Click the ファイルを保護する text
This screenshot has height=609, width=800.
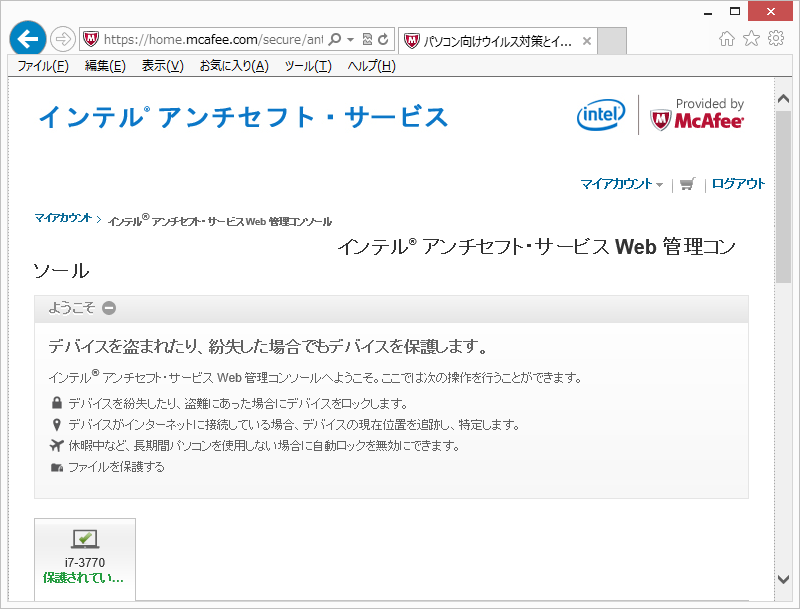click(x=117, y=467)
